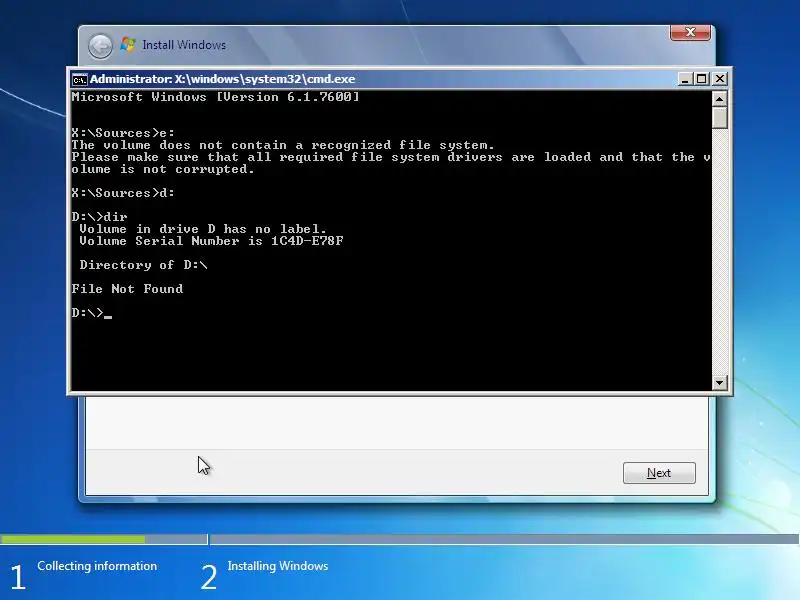Screen dimensions: 800x600
Task: Click 'The volume does not contain a recognized file system.'
Action: (x=283, y=145)
